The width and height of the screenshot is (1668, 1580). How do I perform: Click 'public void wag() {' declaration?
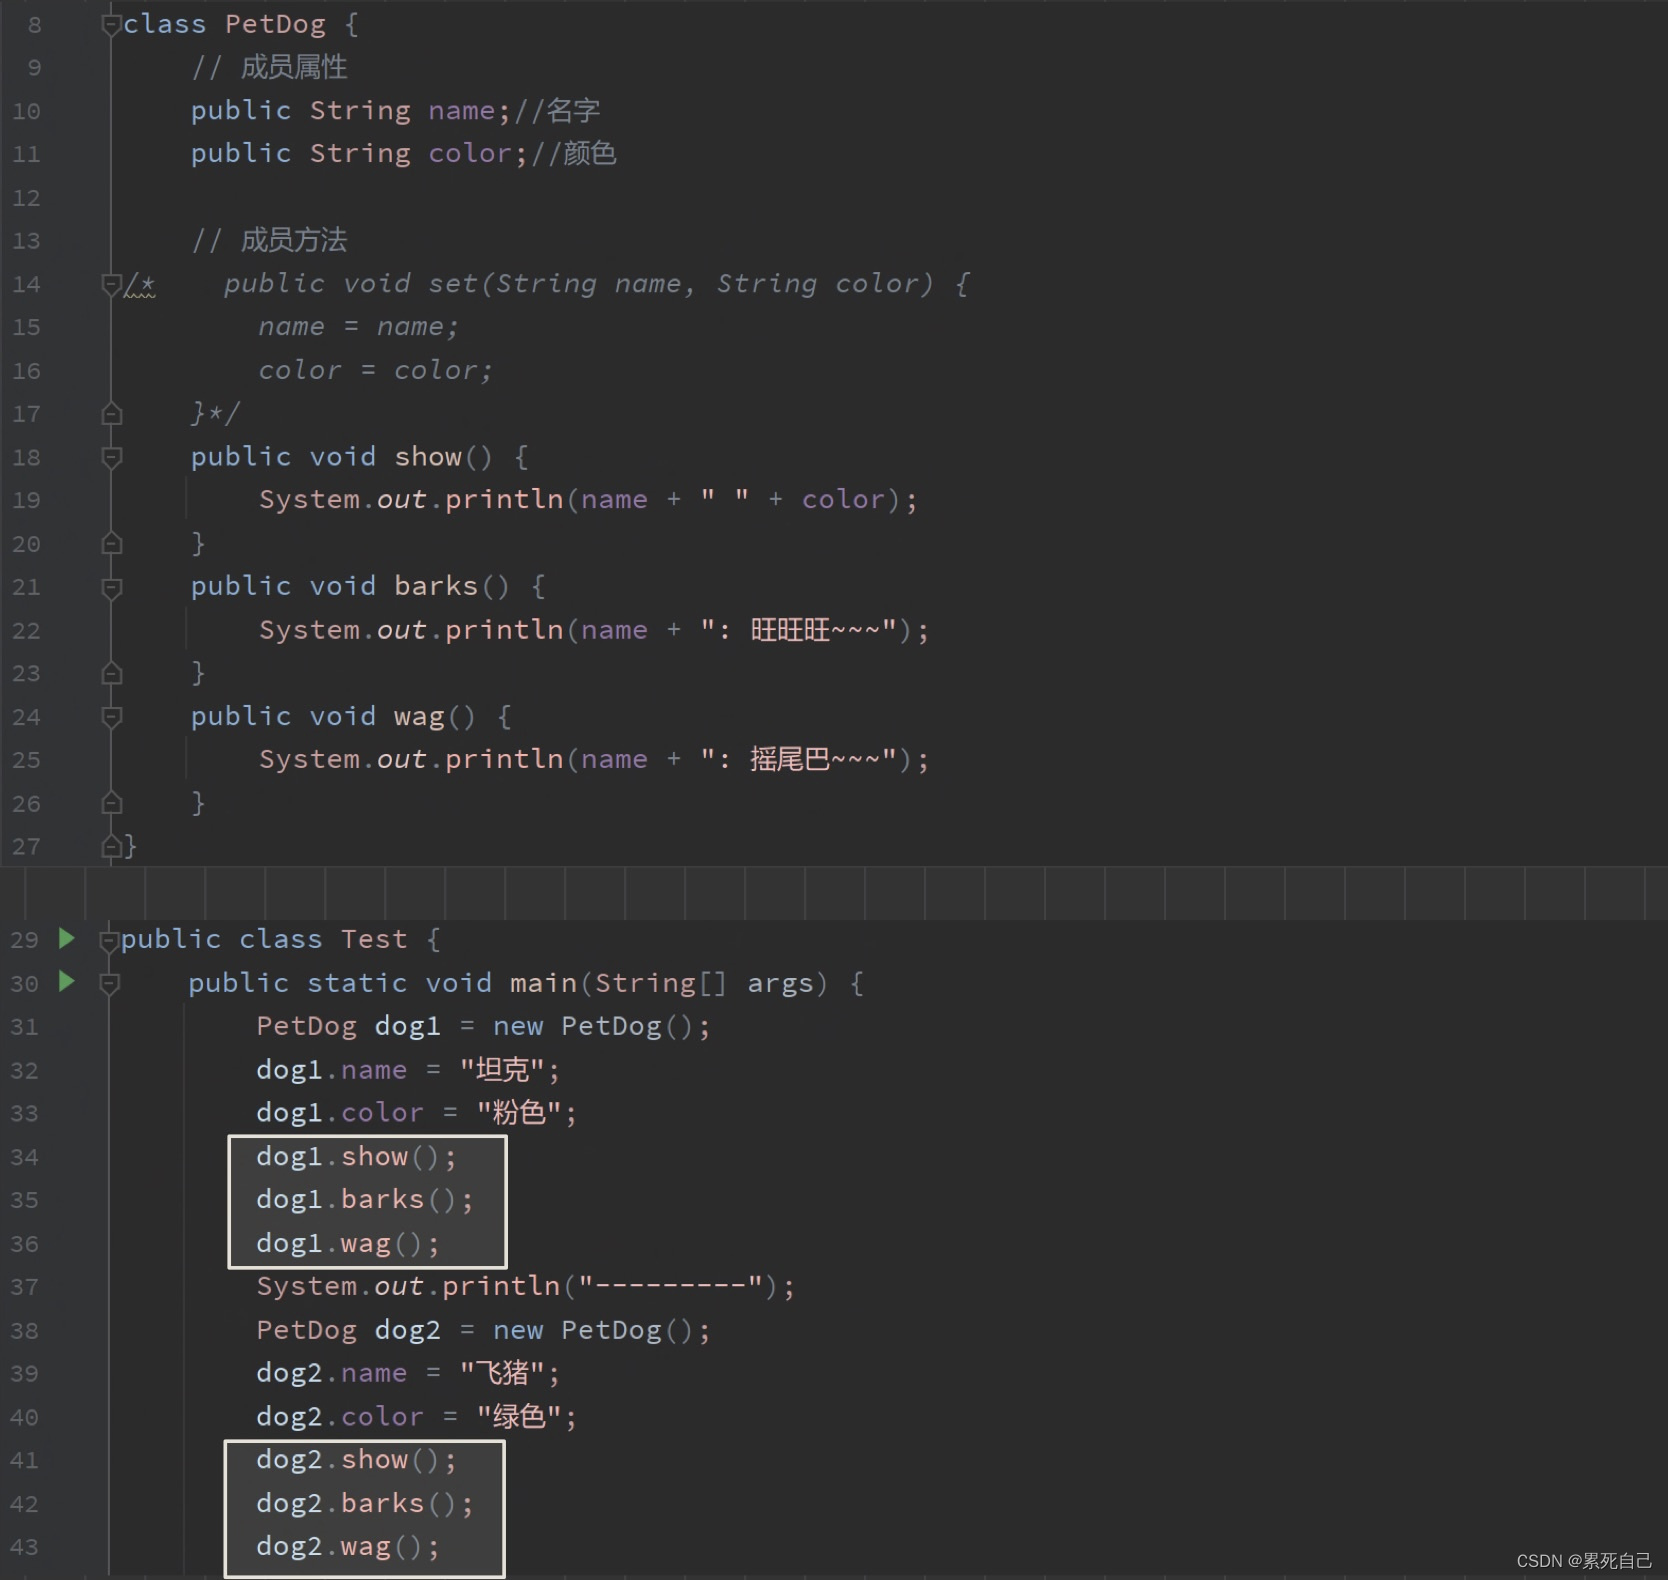(x=351, y=716)
